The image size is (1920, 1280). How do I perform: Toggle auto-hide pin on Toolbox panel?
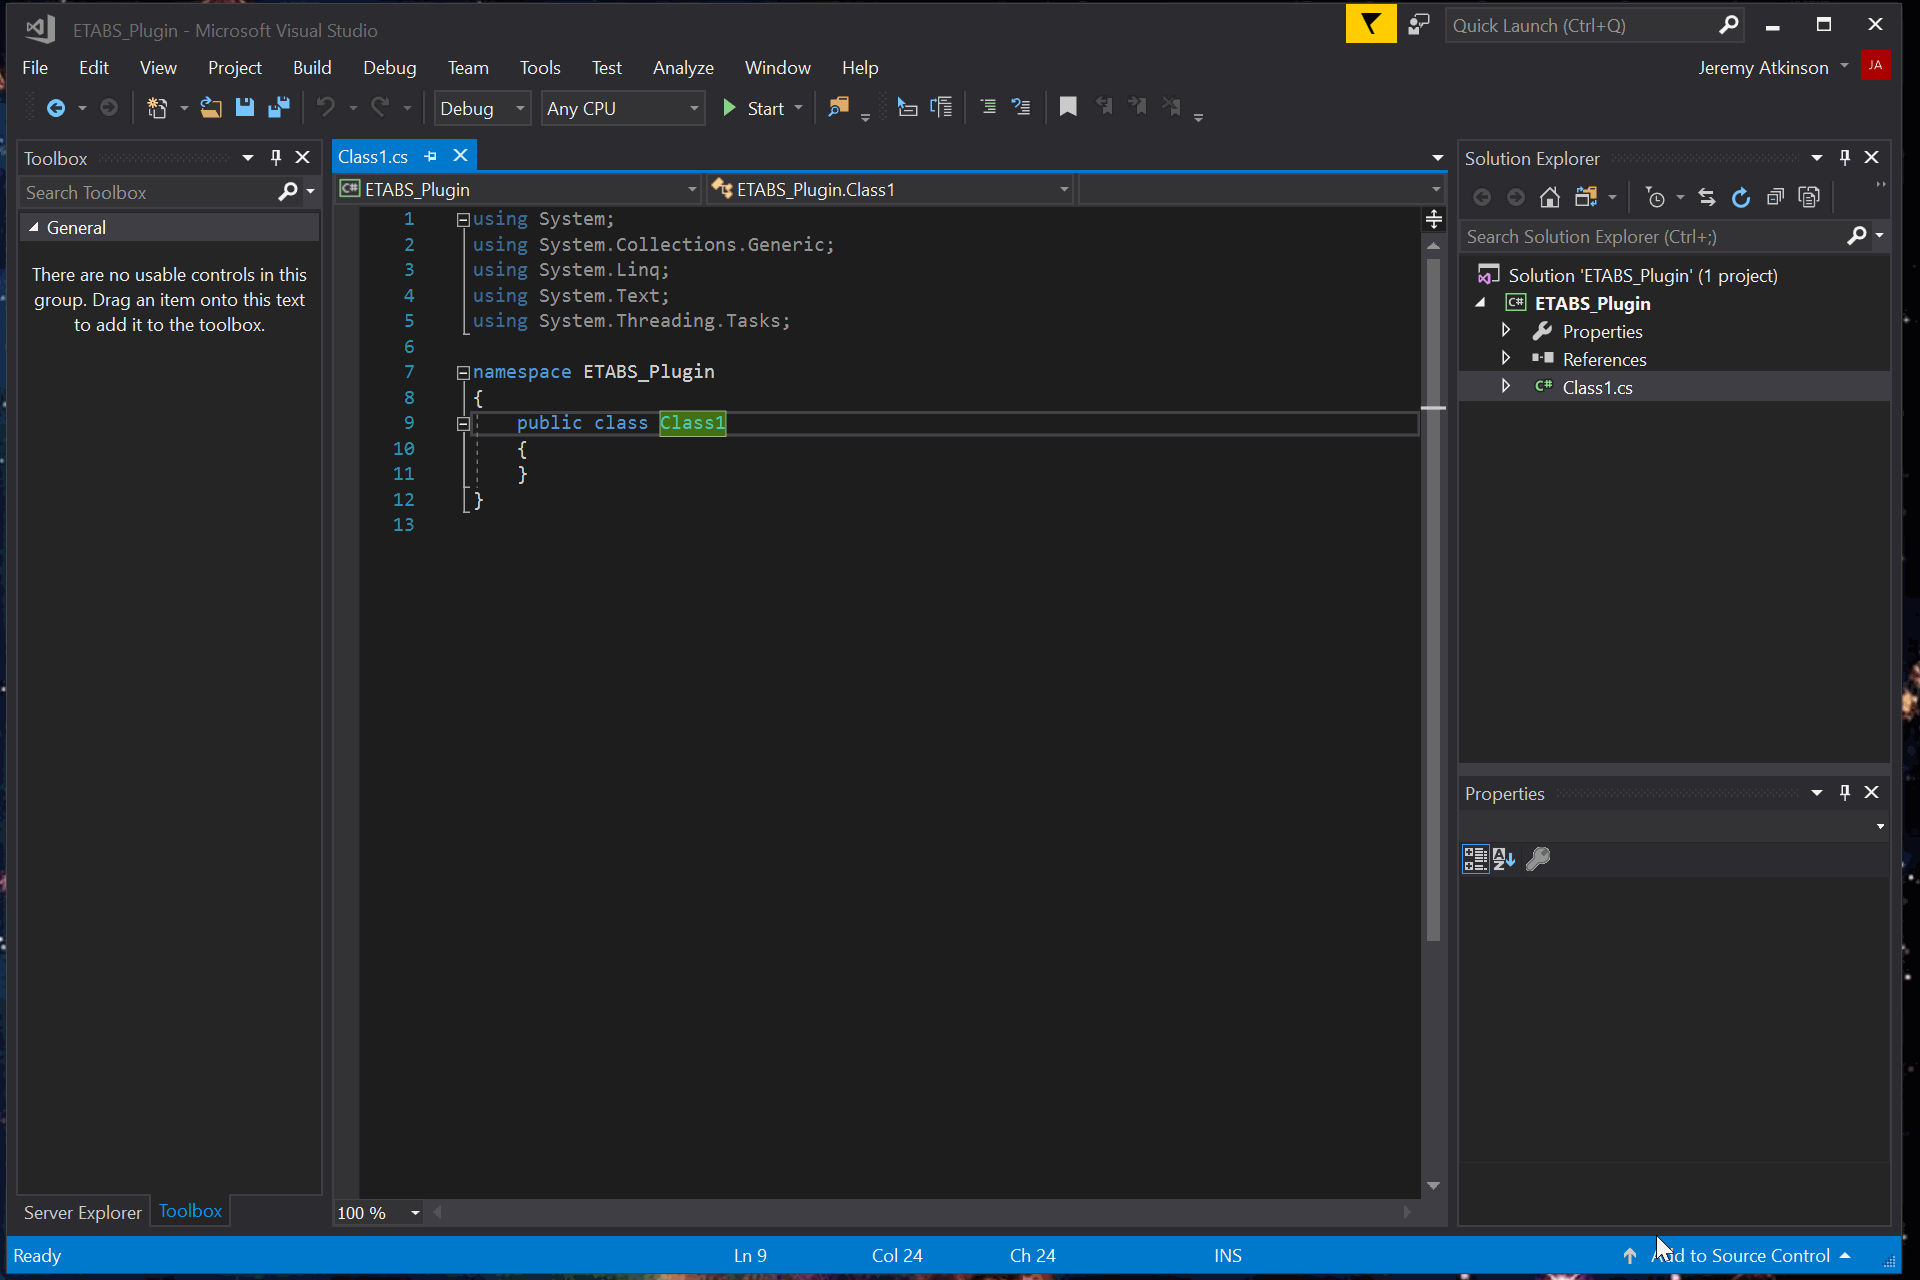point(276,158)
